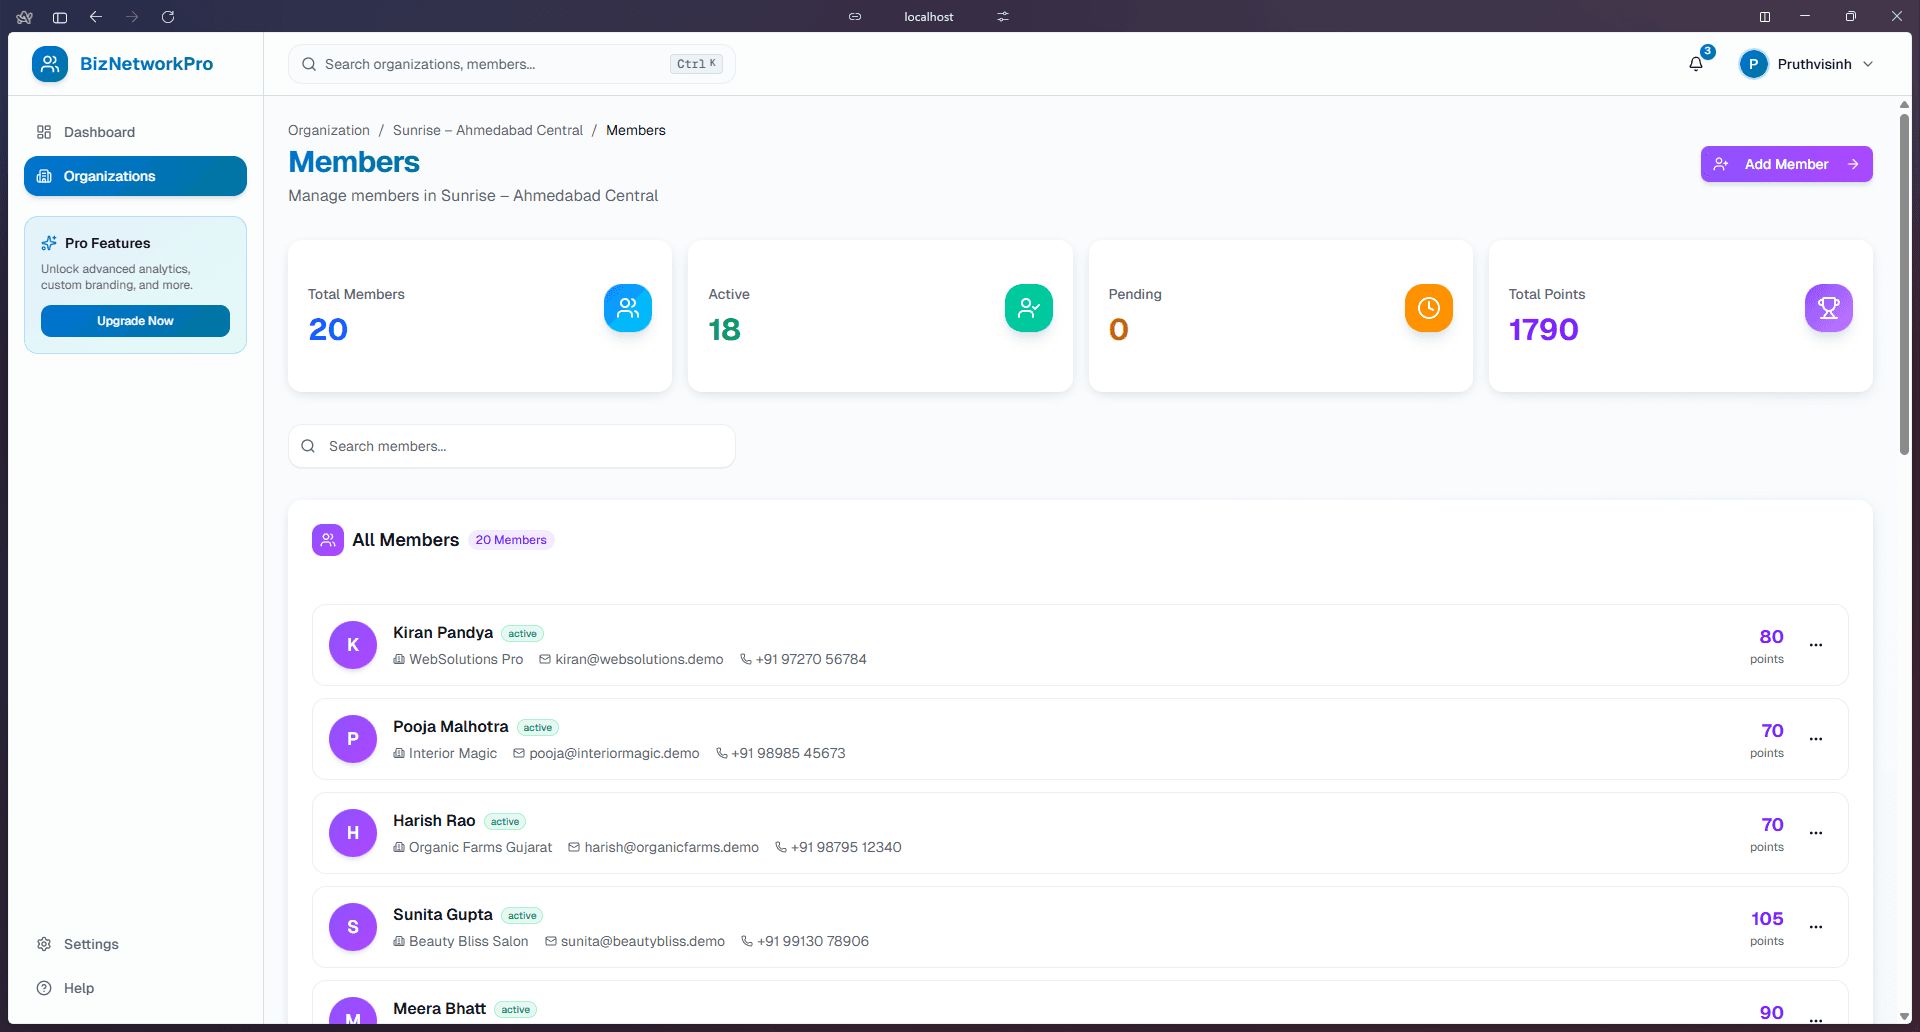Open actions menu for Sunita Gupta
1920x1032 pixels.
(x=1817, y=927)
